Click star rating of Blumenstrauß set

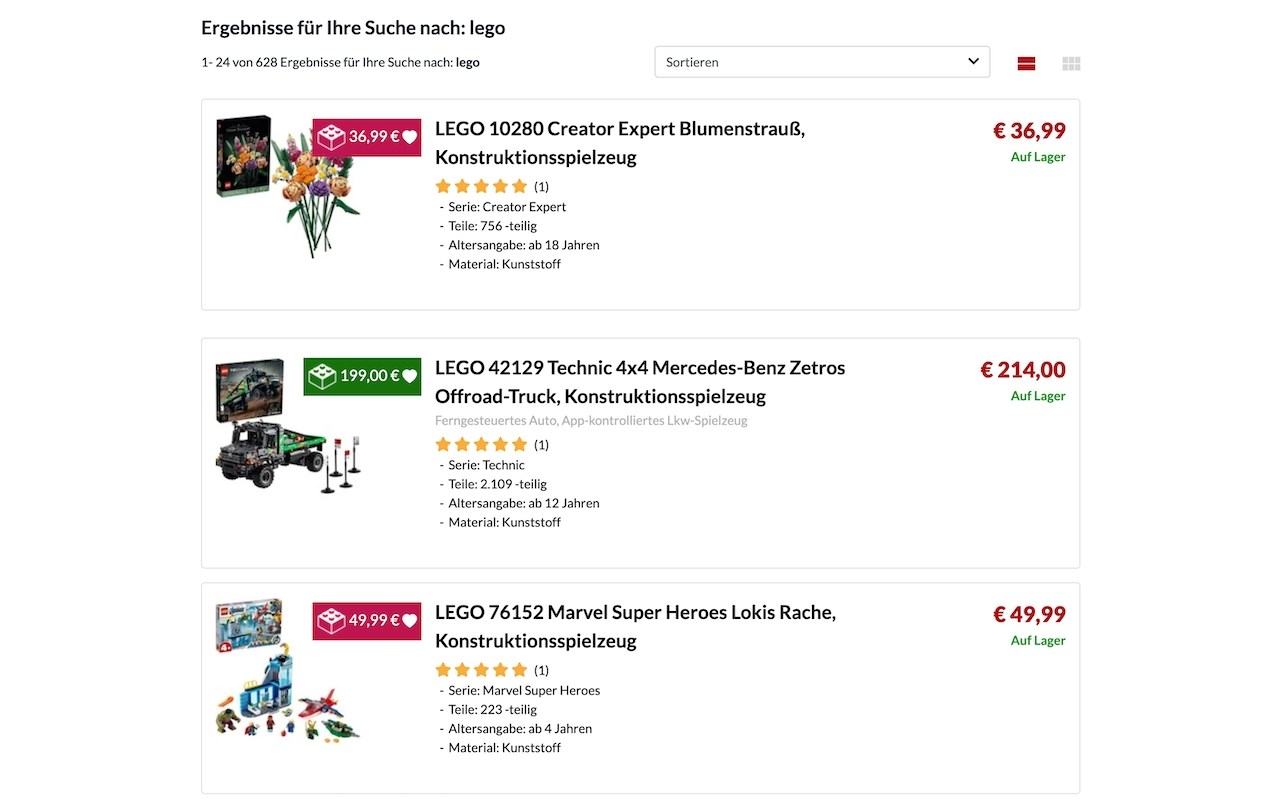pyautogui.click(x=481, y=186)
